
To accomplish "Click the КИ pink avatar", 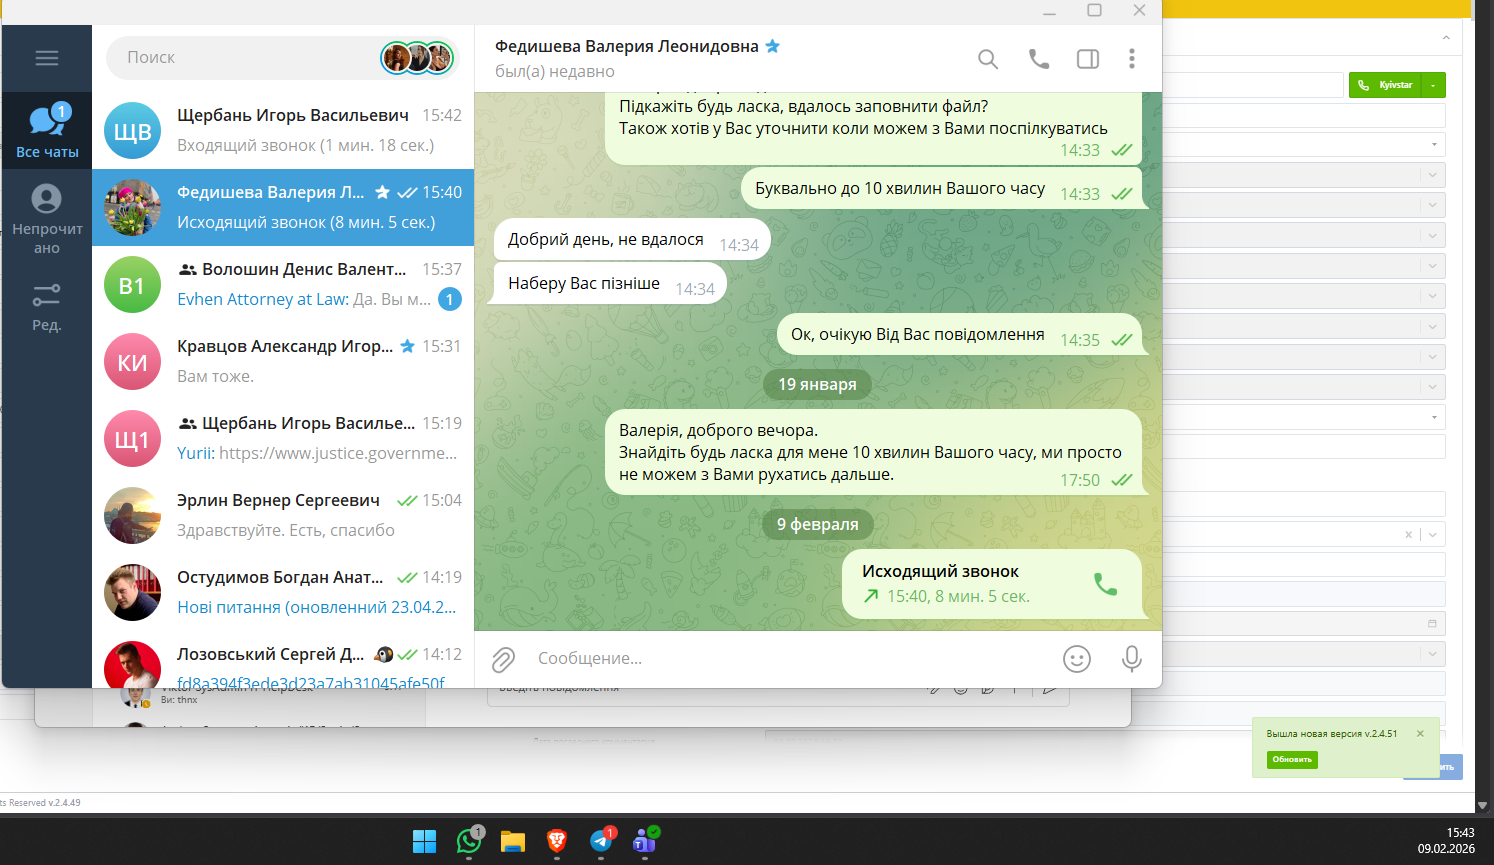I will [x=132, y=362].
